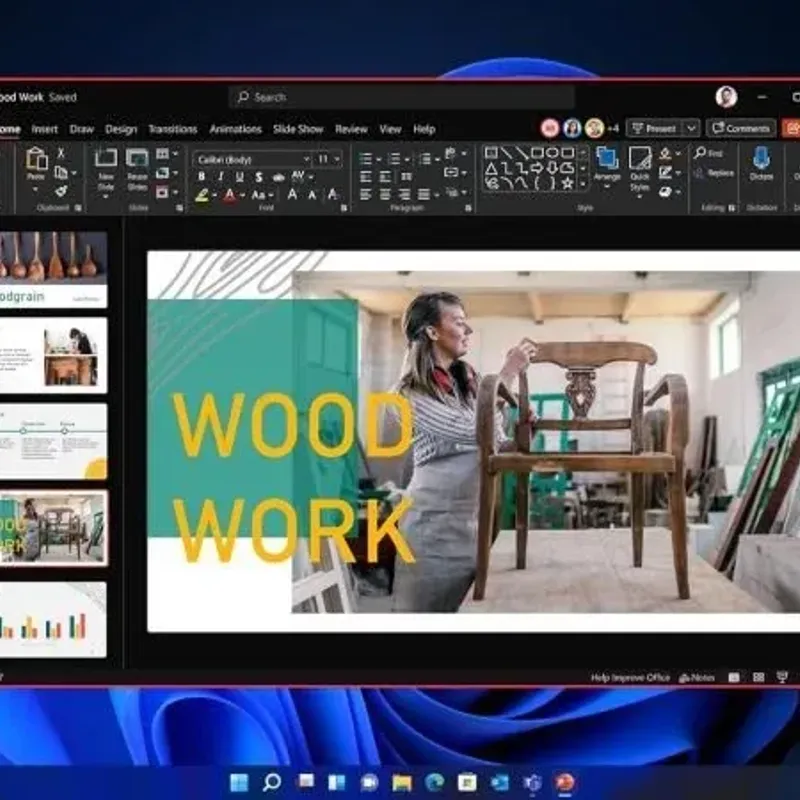Align text right in Paragraph group

click(x=404, y=194)
